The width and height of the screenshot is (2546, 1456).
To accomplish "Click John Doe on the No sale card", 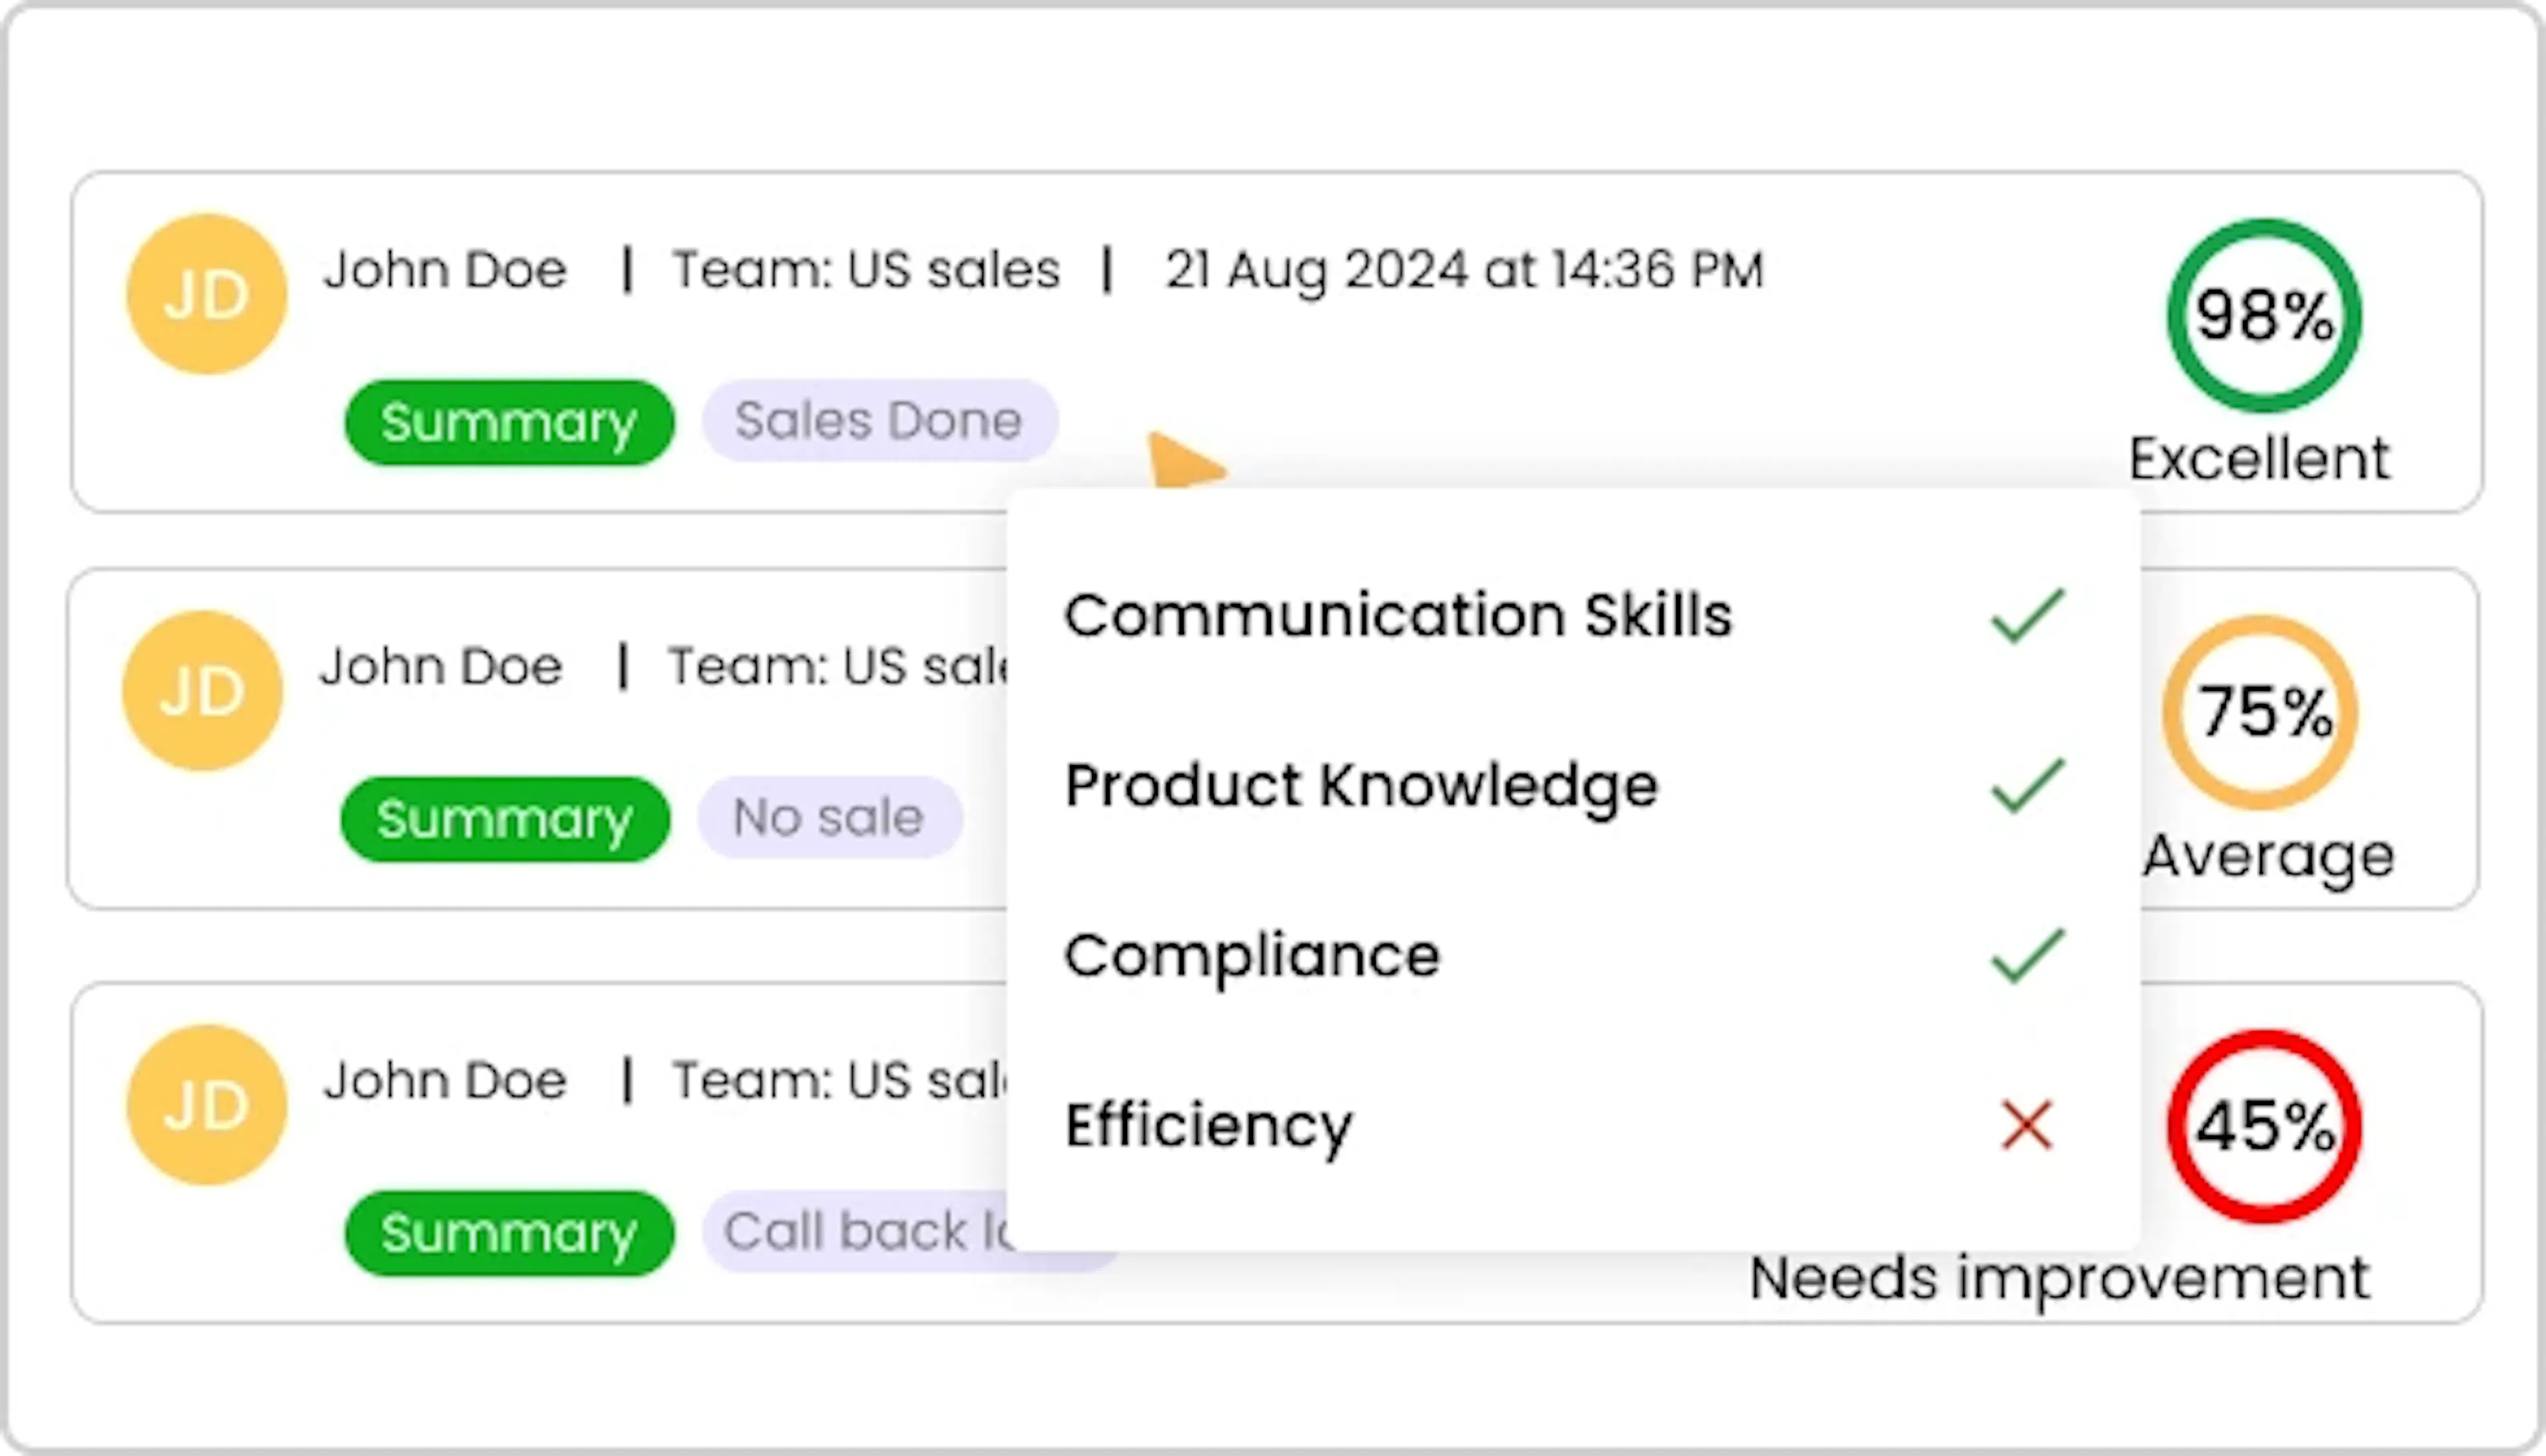I will tap(441, 666).
